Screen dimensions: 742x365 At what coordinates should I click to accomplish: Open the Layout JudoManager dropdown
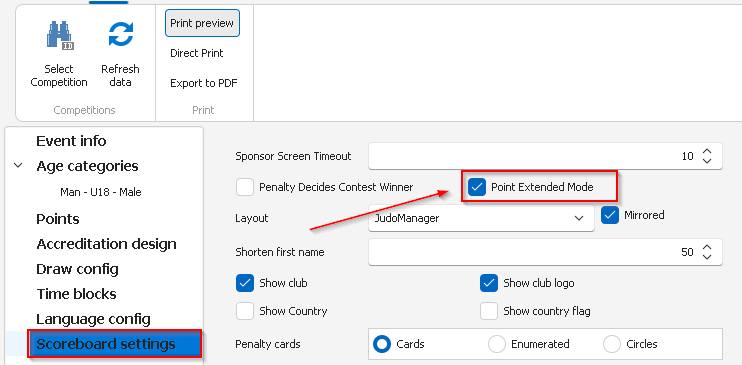click(x=481, y=218)
